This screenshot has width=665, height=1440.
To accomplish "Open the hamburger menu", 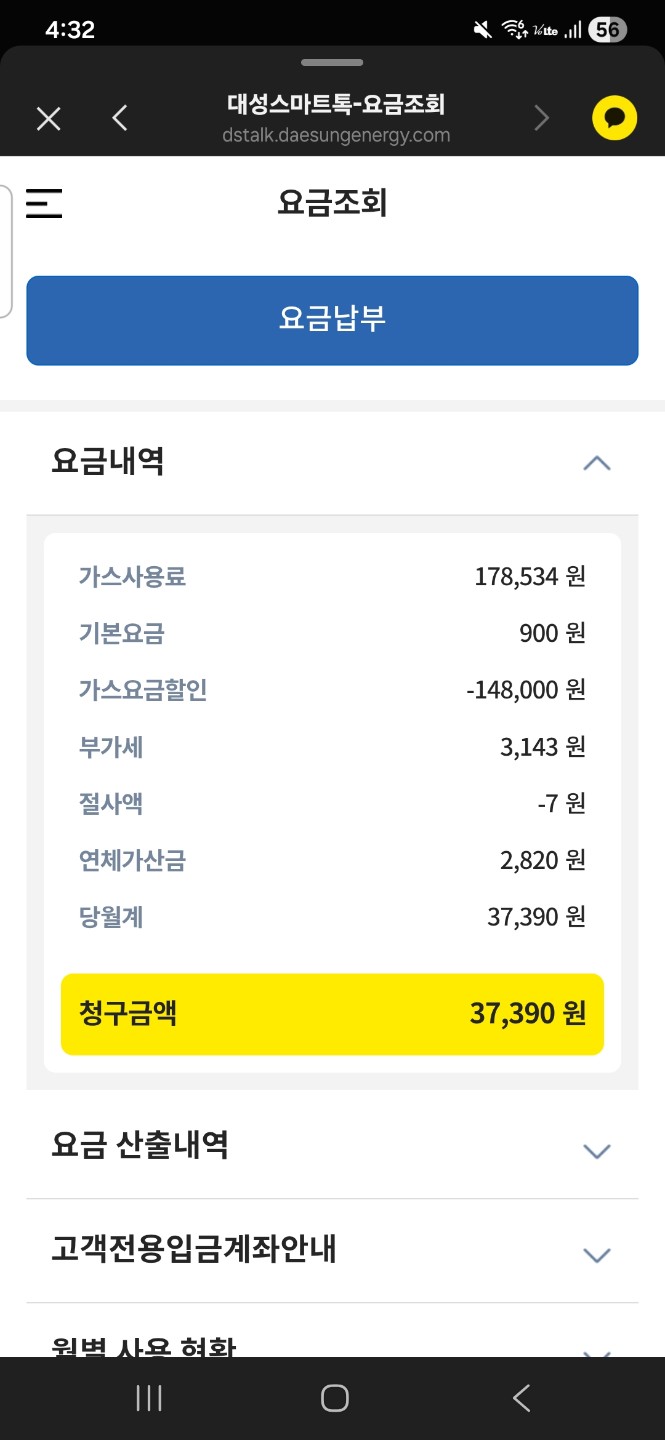I will click(x=44, y=203).
